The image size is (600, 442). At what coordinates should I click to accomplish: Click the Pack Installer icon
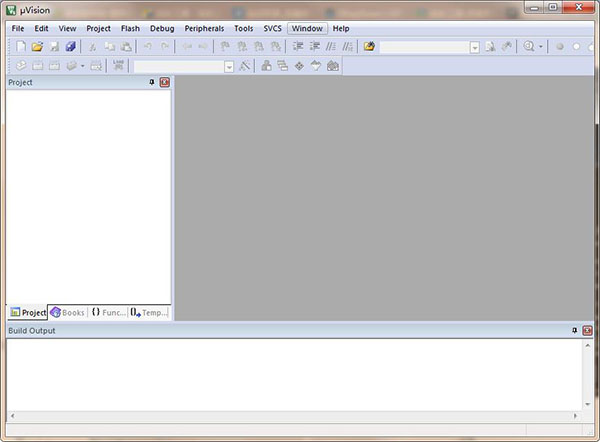coord(332,66)
